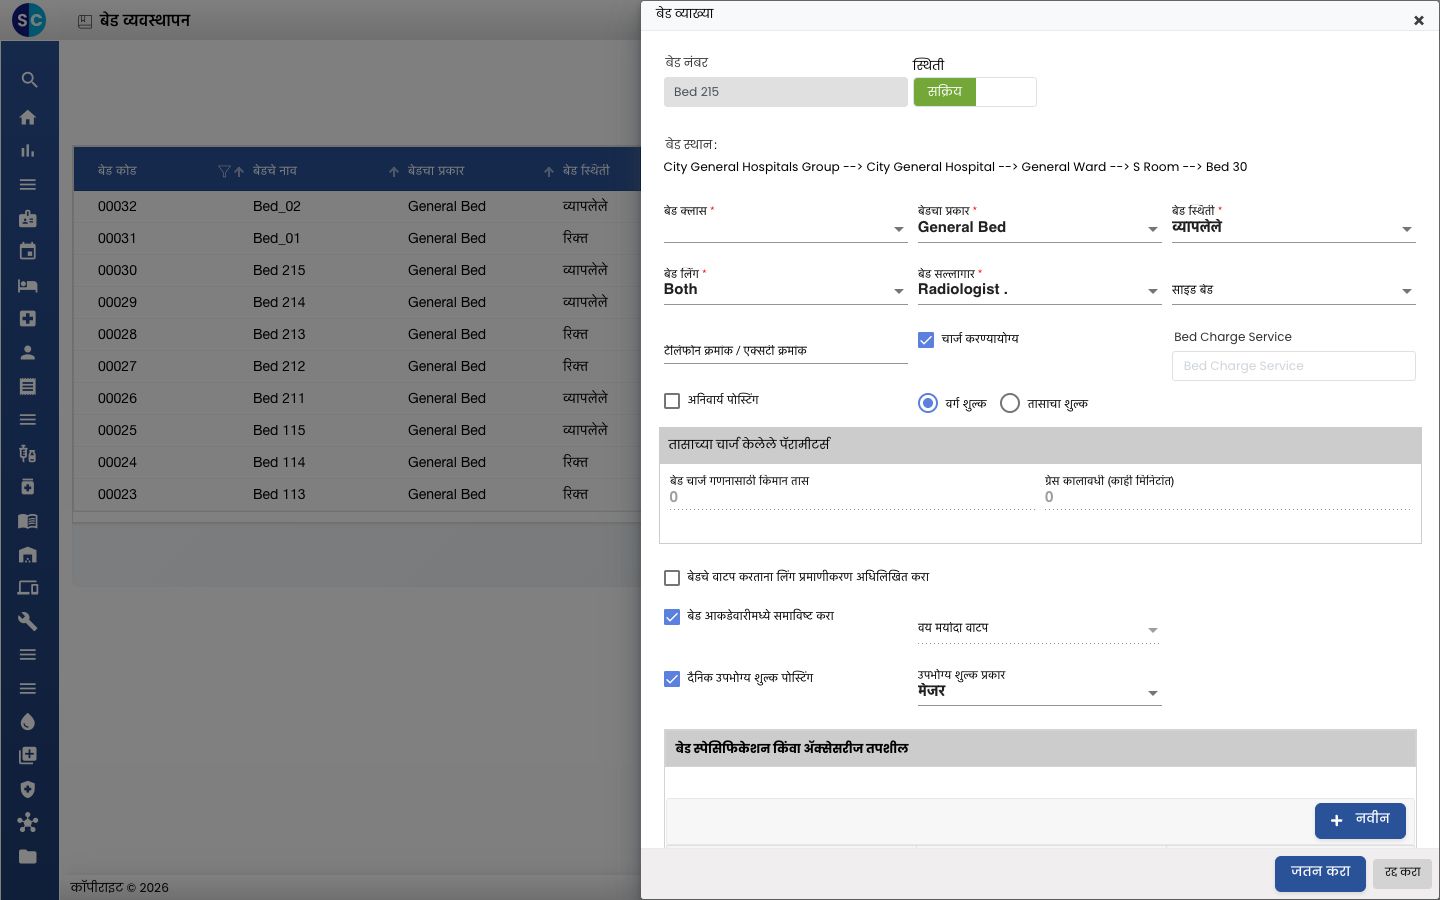Open the calendar icon in sidebar
Image resolution: width=1440 pixels, height=900 pixels.
pos(28,252)
